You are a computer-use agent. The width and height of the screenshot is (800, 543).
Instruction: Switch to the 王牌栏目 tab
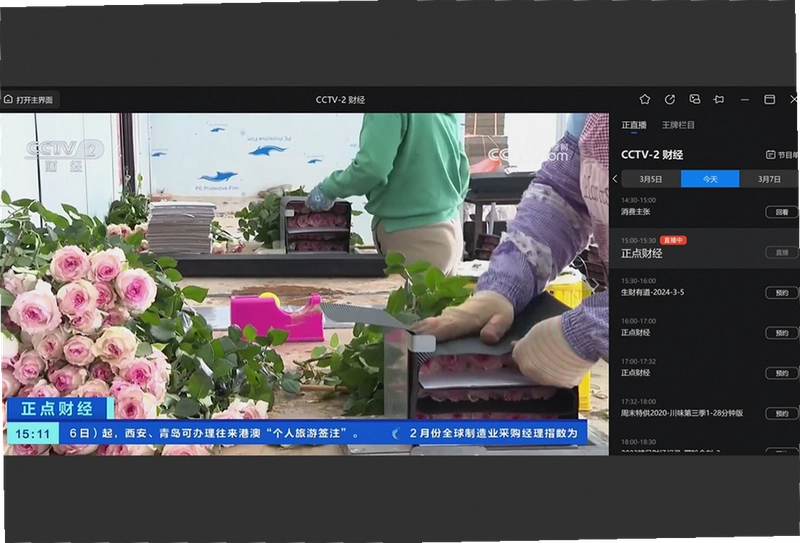pos(678,125)
